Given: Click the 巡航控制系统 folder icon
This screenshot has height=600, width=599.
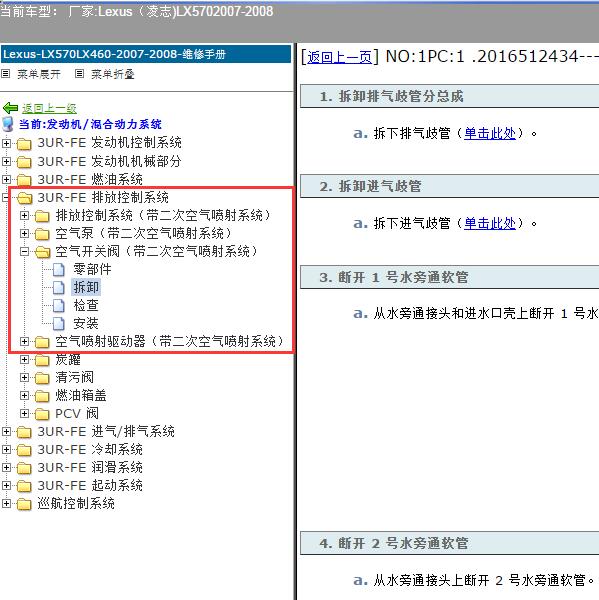Looking at the screenshot, I should tap(24, 504).
